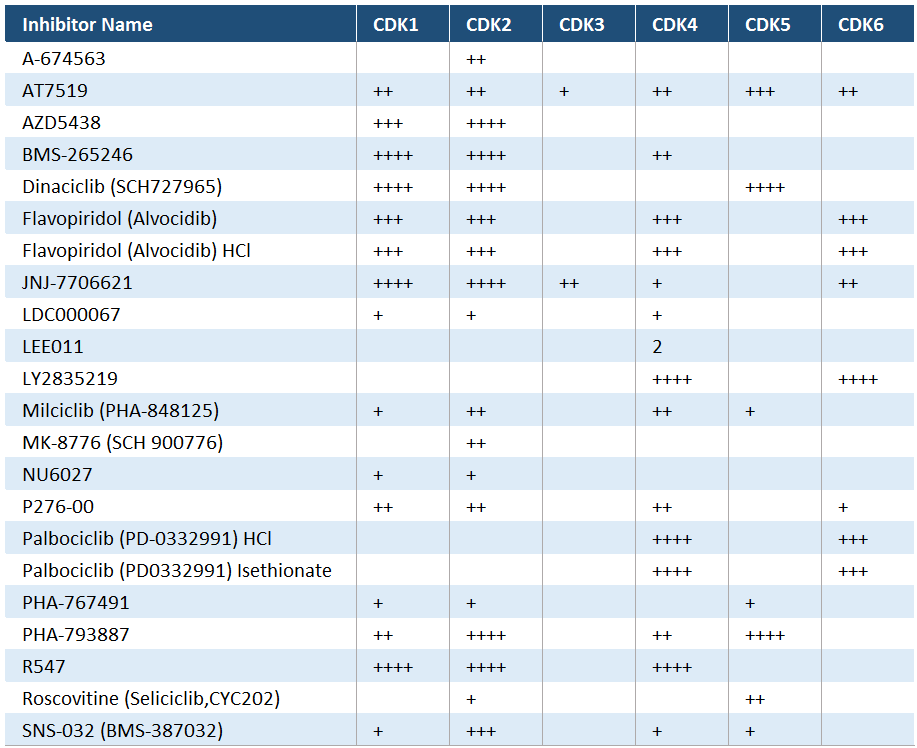Click the CDK2 value for AZD5438
The width and height of the screenshot is (917, 748).
coord(486,123)
